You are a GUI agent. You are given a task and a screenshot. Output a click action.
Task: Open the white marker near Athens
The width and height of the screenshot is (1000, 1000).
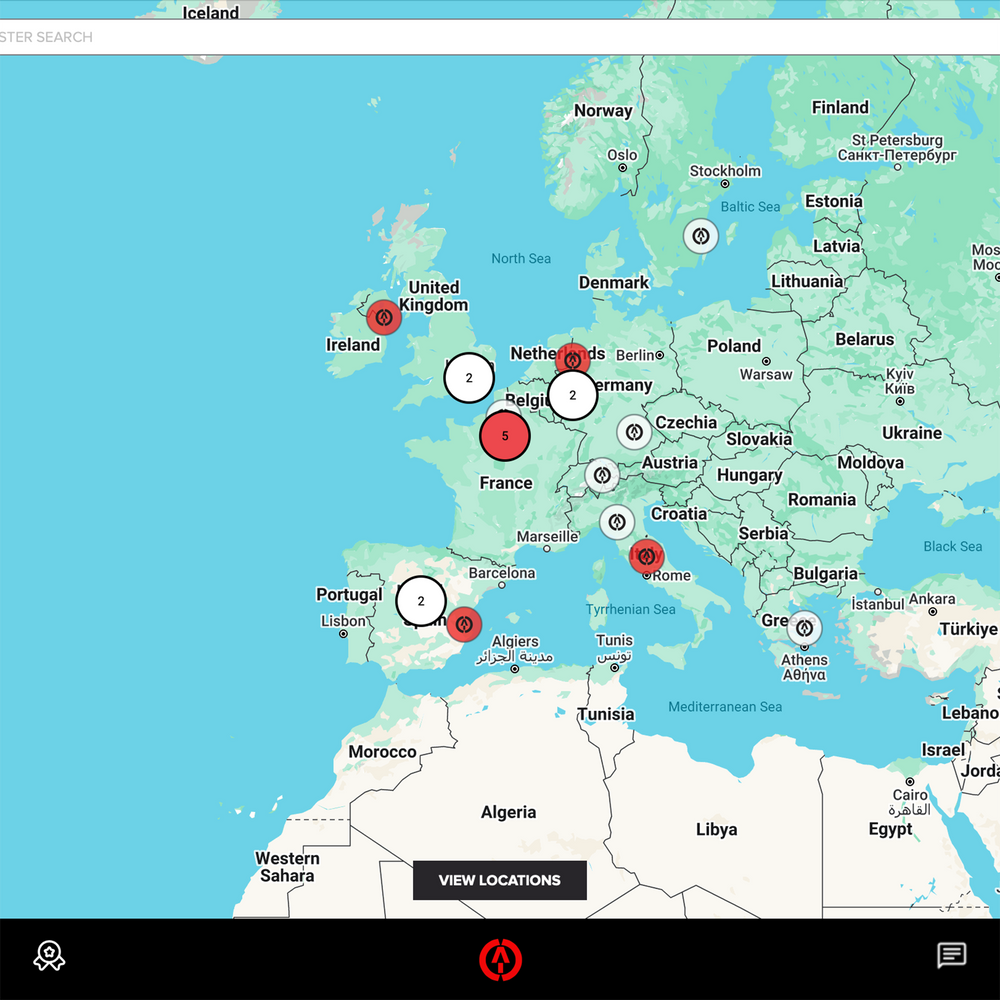[x=804, y=628]
